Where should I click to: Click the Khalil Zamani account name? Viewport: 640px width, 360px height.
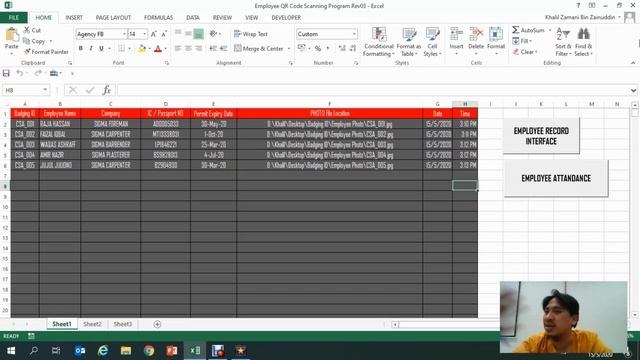[x=580, y=17]
